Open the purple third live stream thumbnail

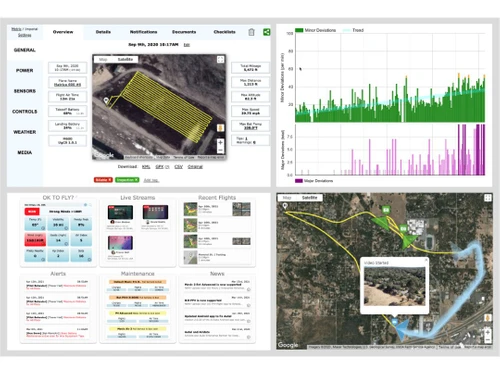[x=120, y=243]
